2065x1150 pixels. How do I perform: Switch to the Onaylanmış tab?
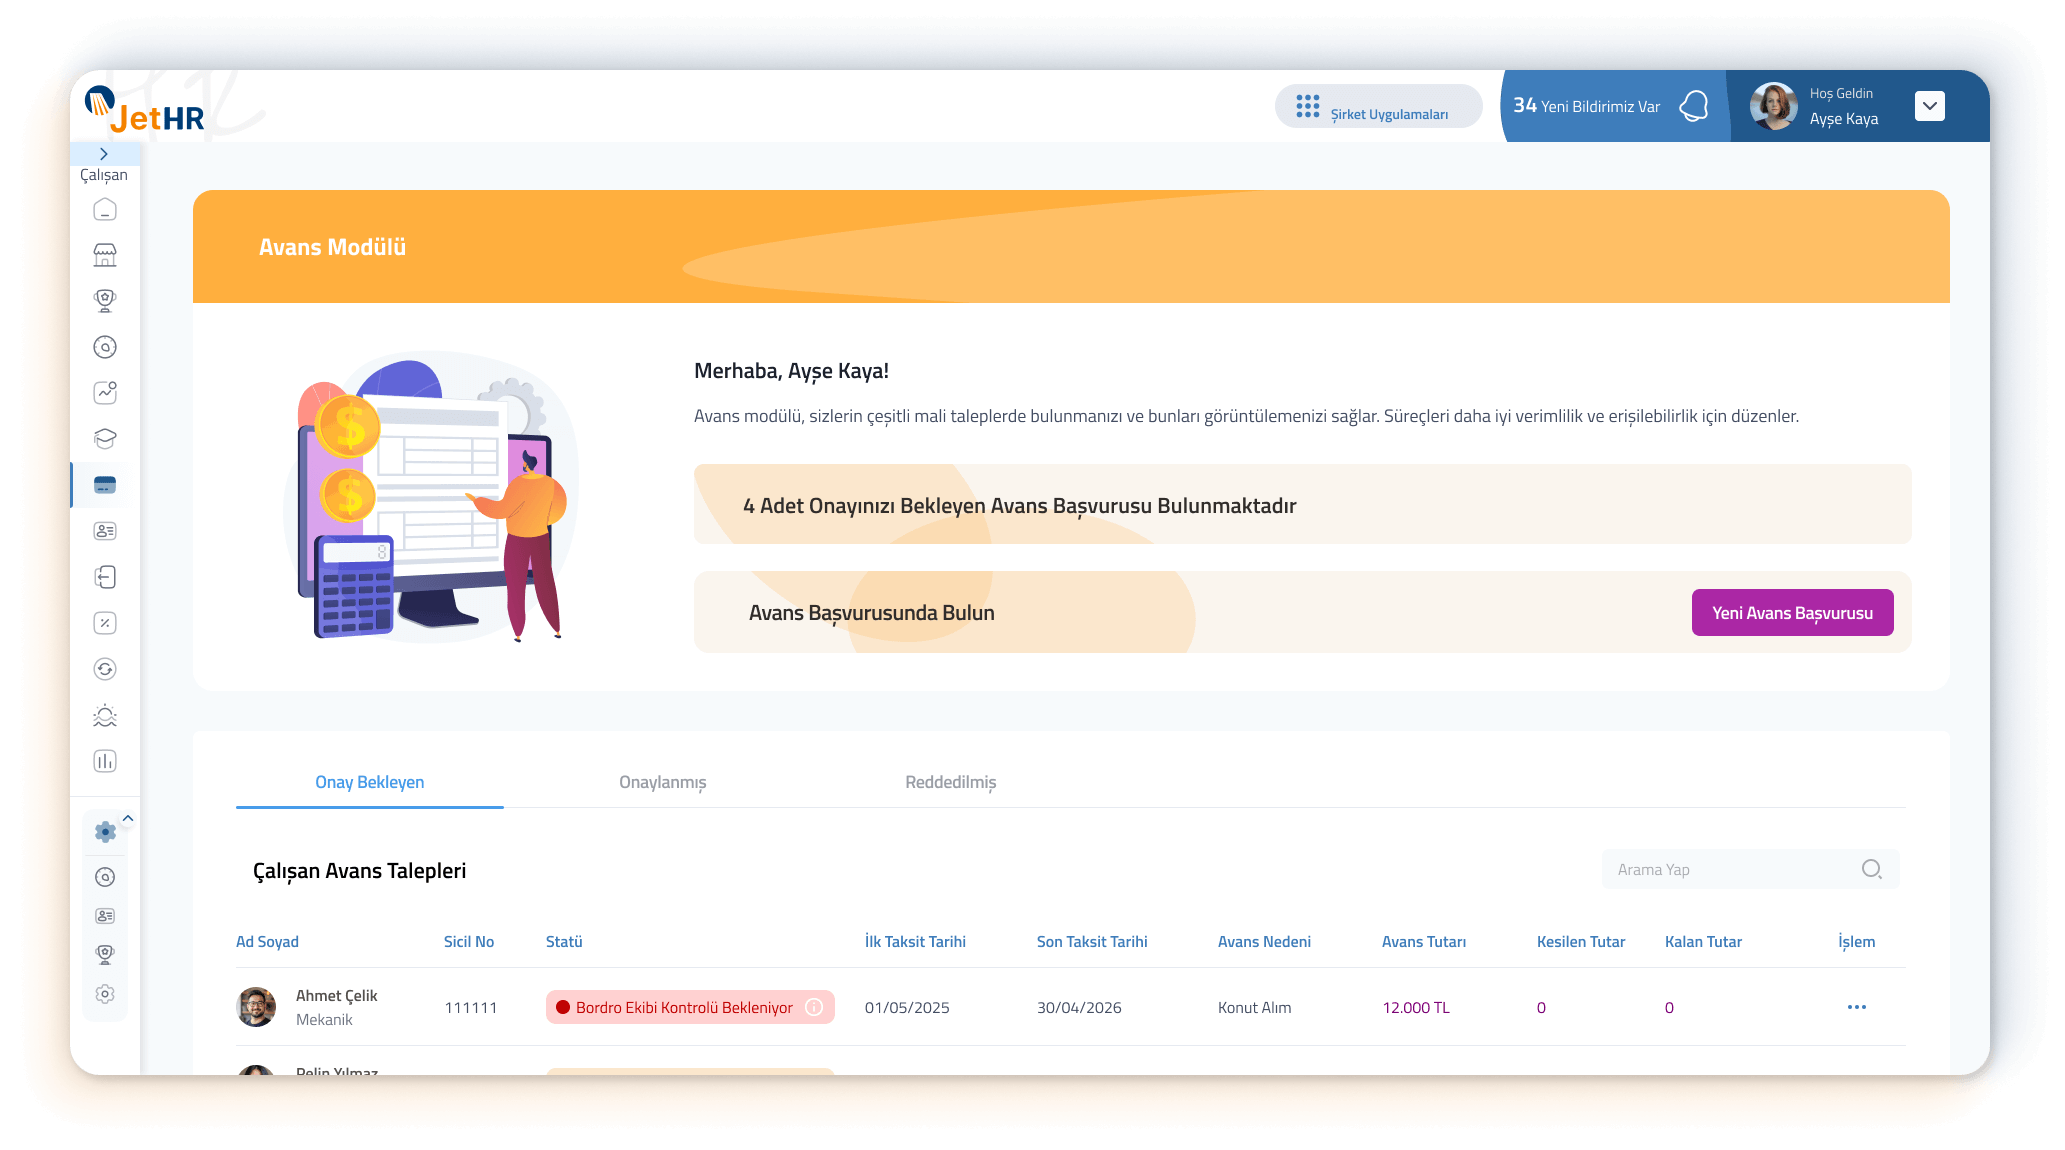(x=662, y=782)
